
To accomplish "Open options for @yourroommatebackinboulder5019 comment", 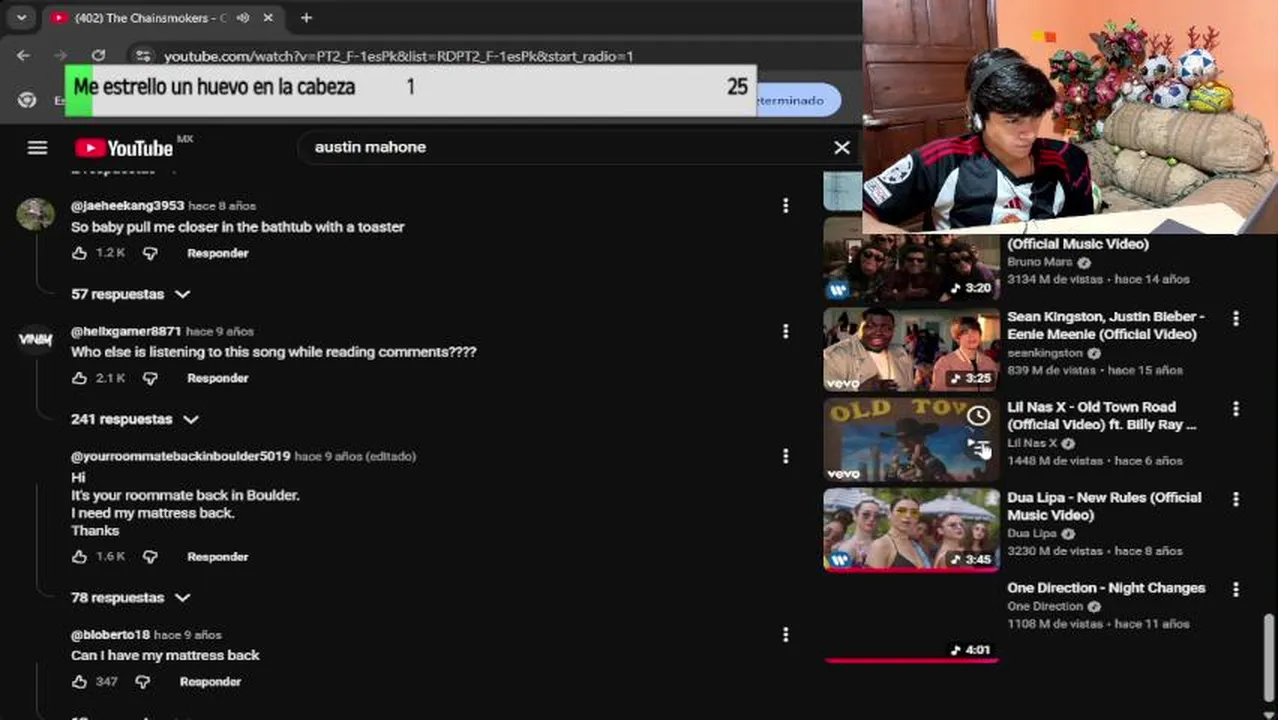I will pos(785,456).
